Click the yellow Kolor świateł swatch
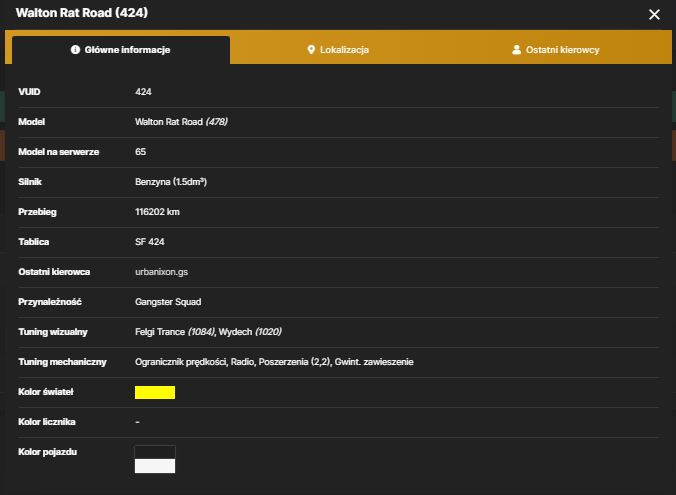Screen dimensions: 676x495 [x=155, y=392]
